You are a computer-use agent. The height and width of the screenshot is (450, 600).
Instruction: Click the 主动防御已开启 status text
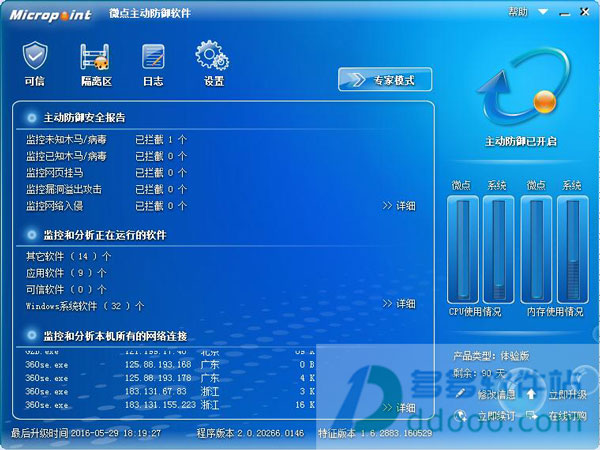[x=521, y=141]
